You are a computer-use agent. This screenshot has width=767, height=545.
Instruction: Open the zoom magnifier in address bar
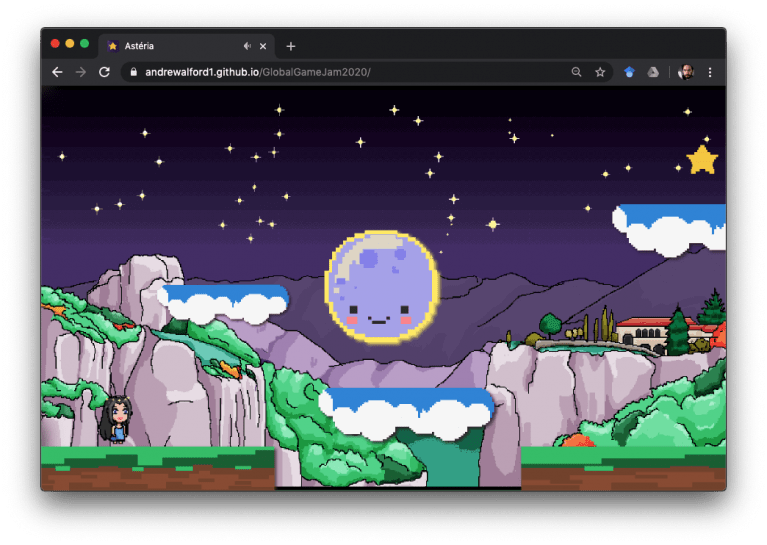click(576, 72)
